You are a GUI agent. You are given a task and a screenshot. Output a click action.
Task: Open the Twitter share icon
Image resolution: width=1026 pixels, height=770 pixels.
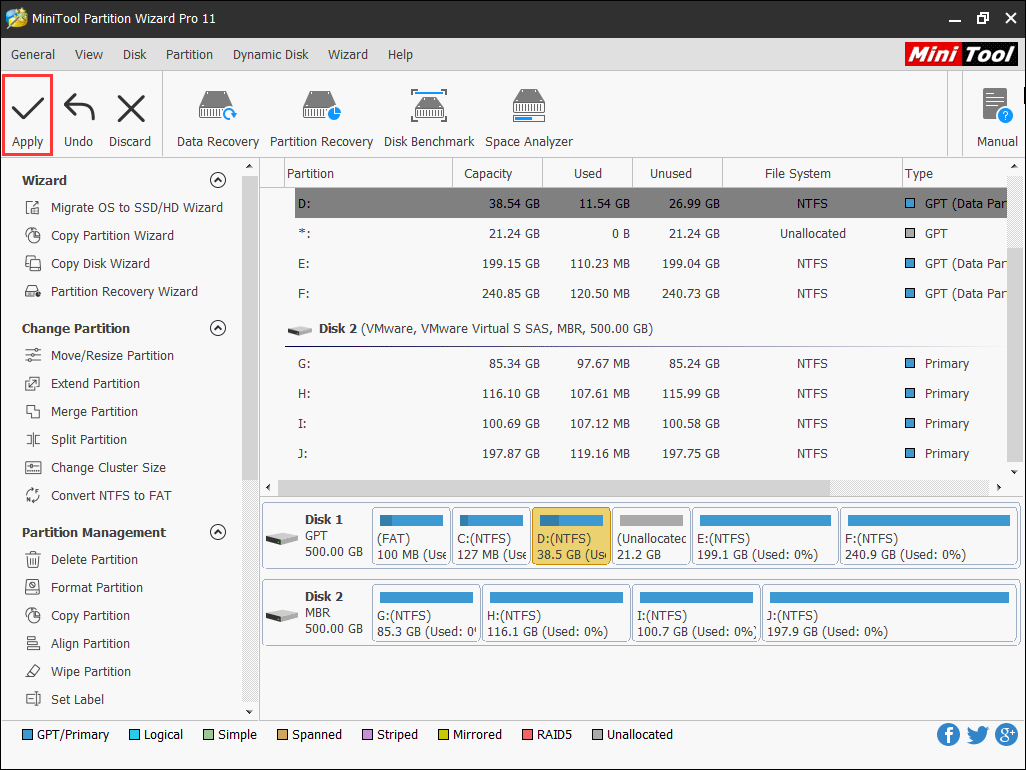pyautogui.click(x=978, y=735)
